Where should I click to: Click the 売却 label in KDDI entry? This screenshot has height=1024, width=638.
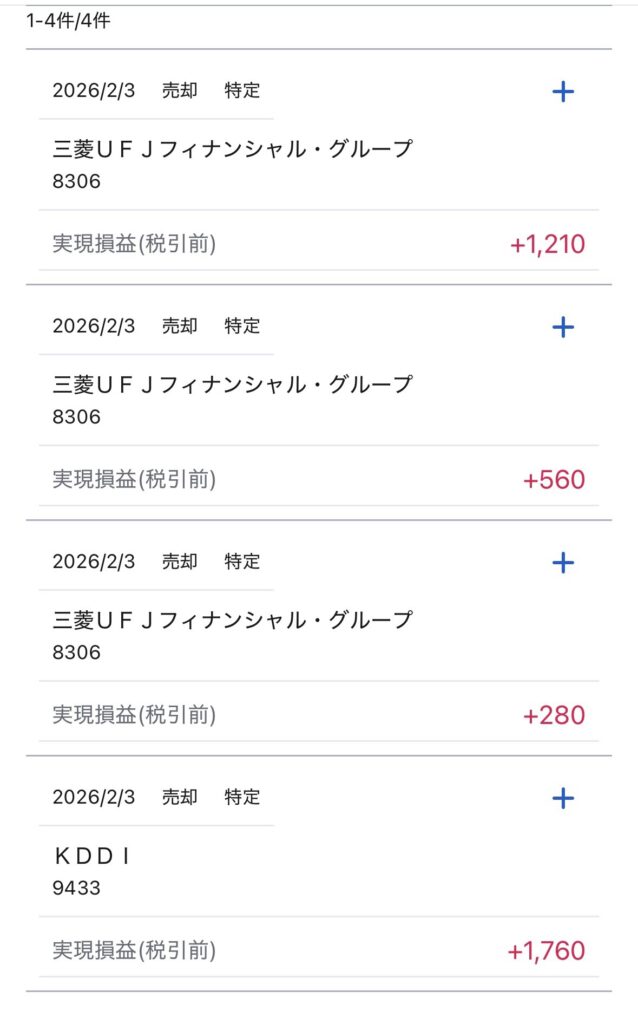180,797
